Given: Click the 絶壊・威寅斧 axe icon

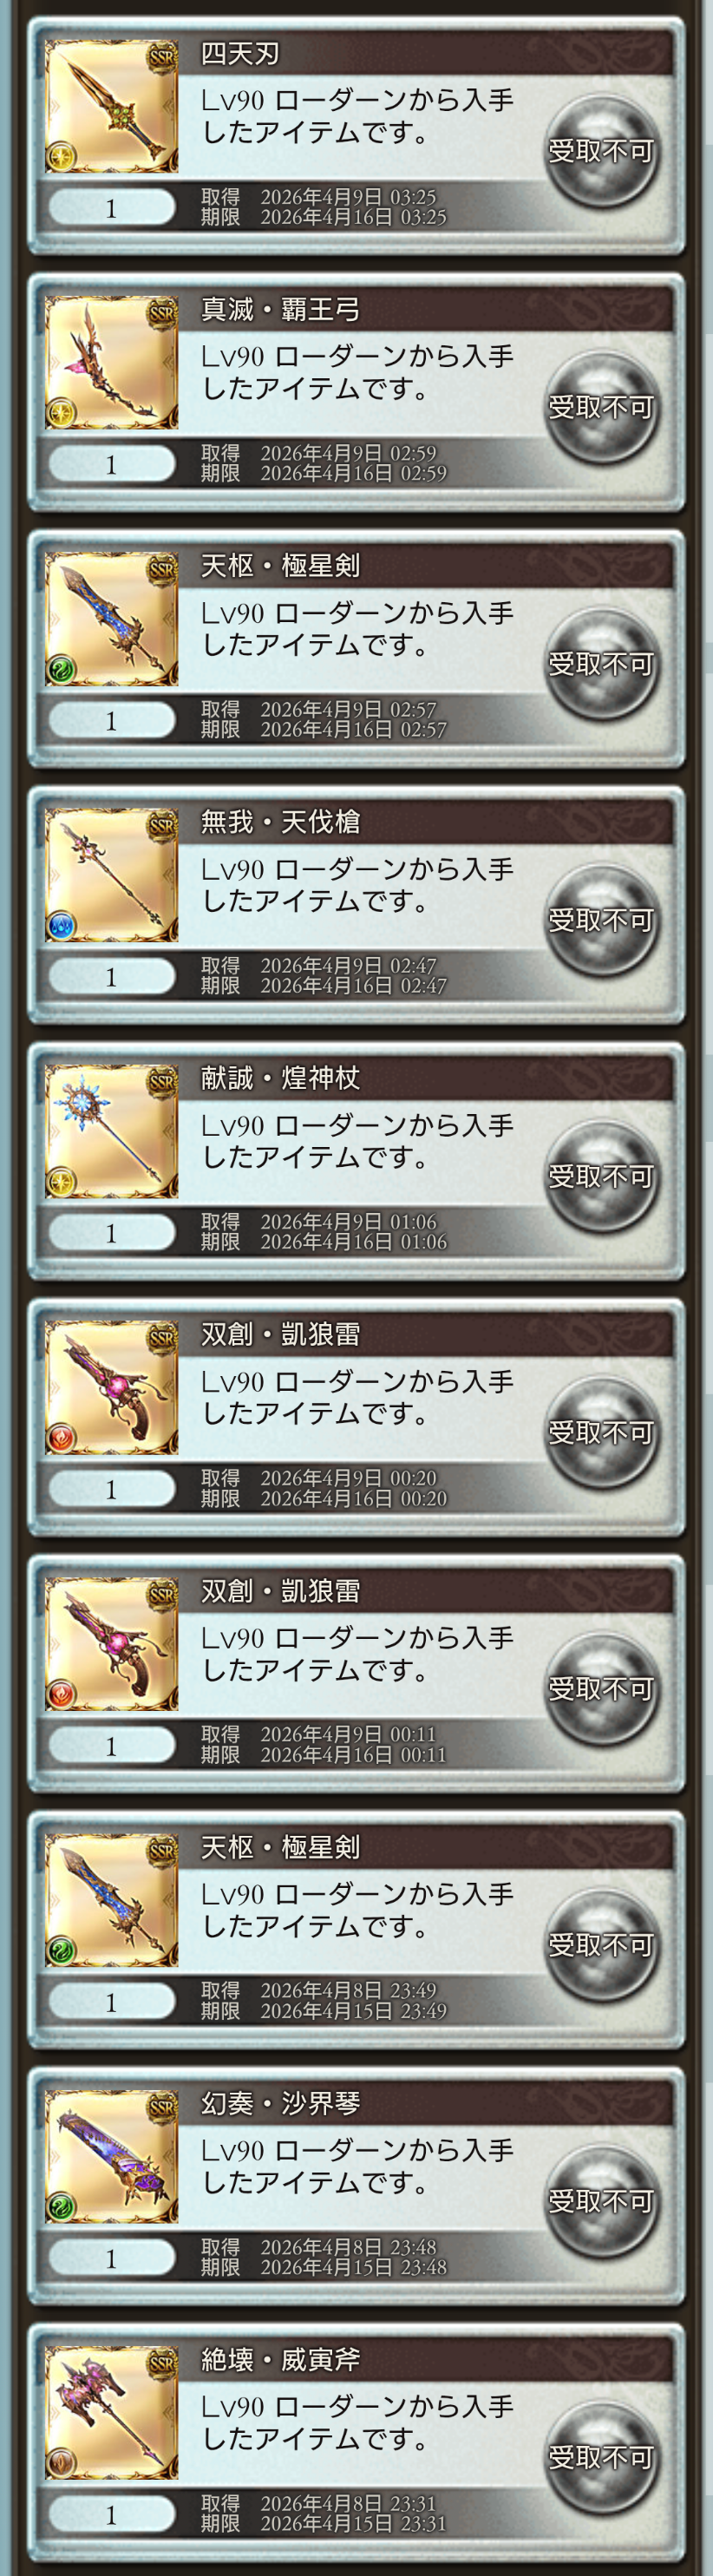Looking at the screenshot, I should click(111, 2412).
